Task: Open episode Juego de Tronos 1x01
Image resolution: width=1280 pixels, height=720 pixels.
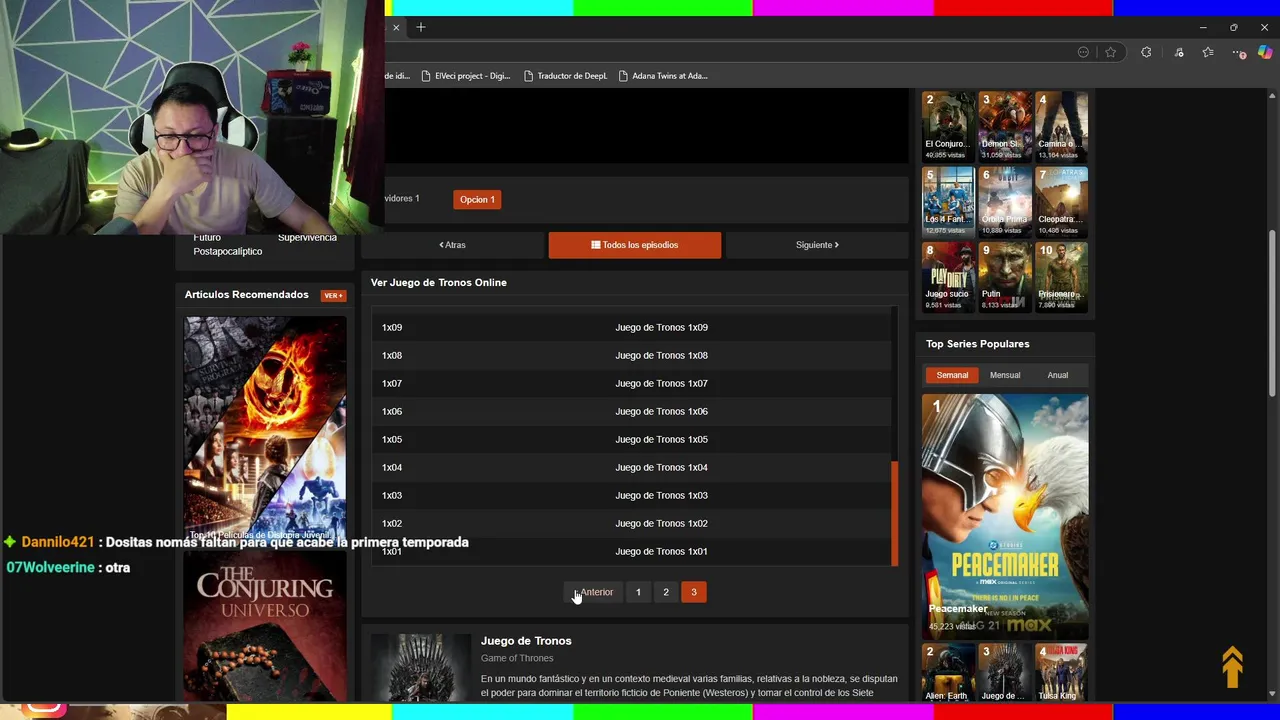Action: (631, 551)
